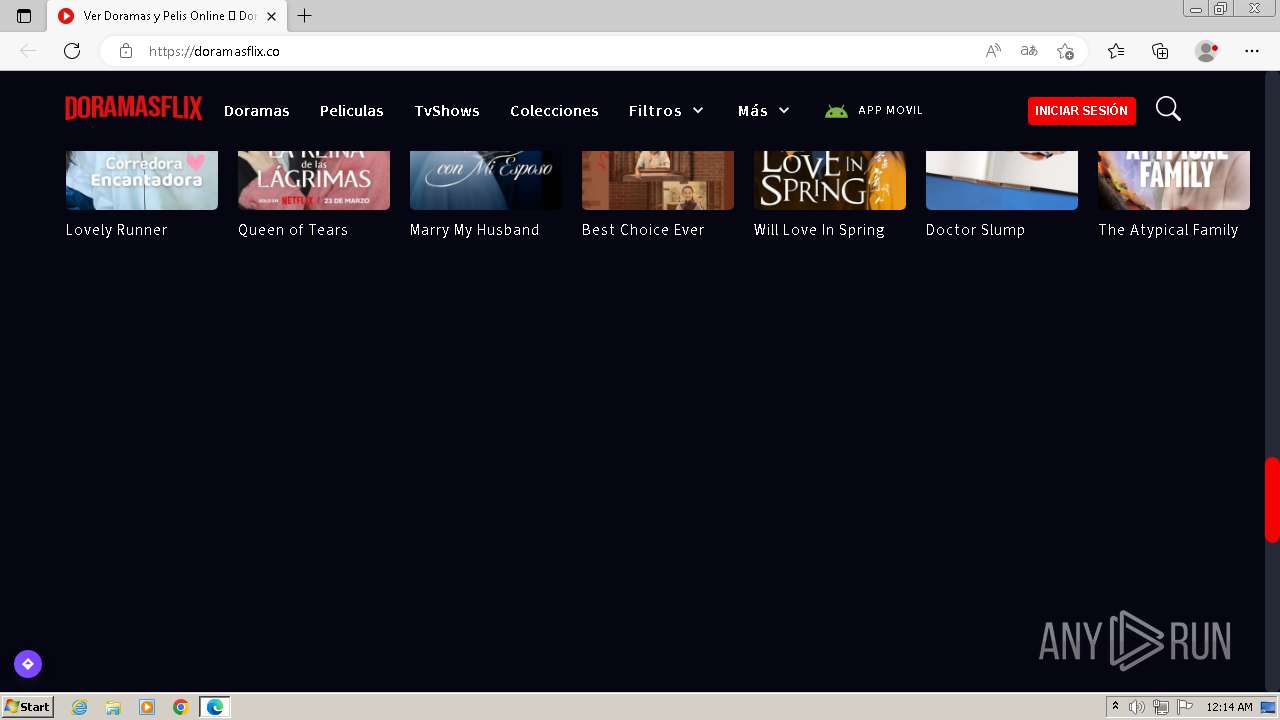
Task: Click the Action Center flag icon
Action: pyautogui.click(x=1184, y=707)
